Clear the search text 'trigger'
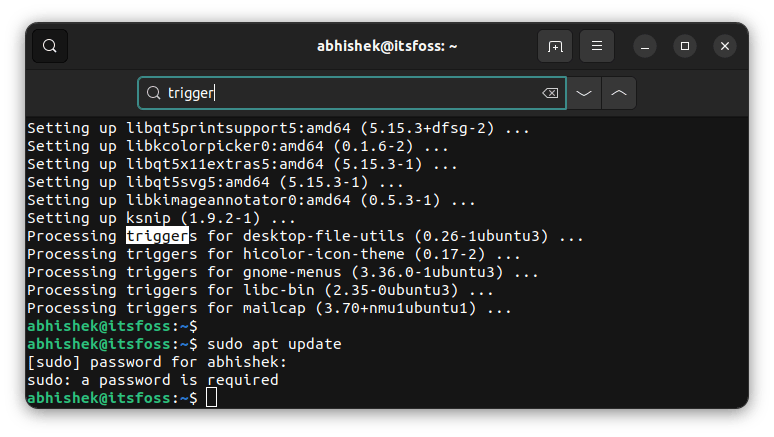The width and height of the screenshot is (774, 437). click(549, 93)
